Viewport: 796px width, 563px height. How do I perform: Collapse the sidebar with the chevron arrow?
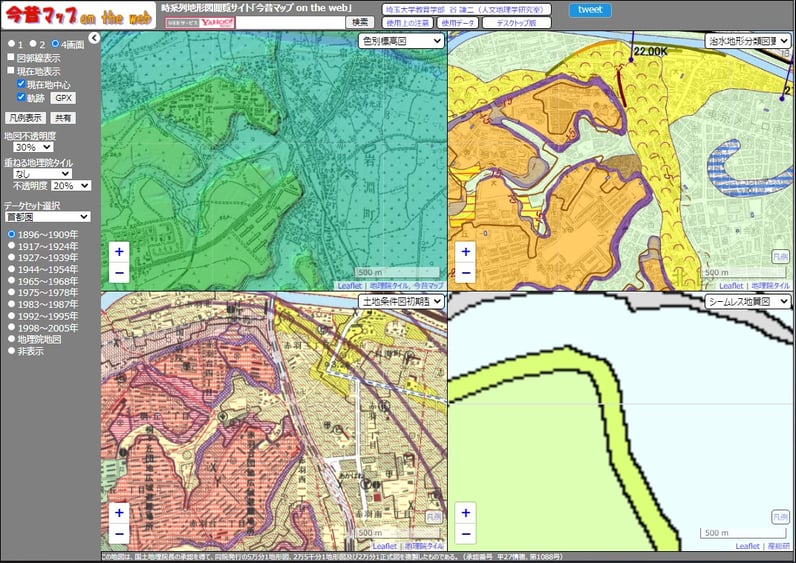pos(94,38)
